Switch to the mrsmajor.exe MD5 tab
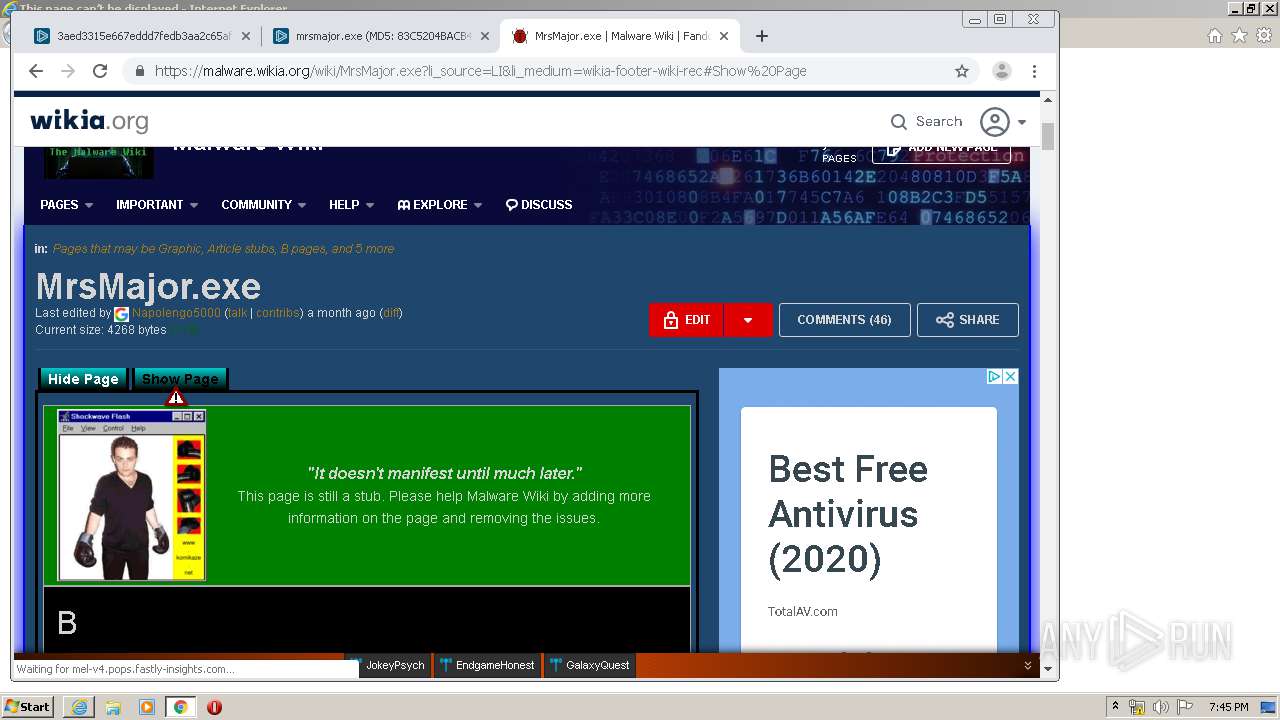The height and width of the screenshot is (720, 1280). tap(380, 36)
